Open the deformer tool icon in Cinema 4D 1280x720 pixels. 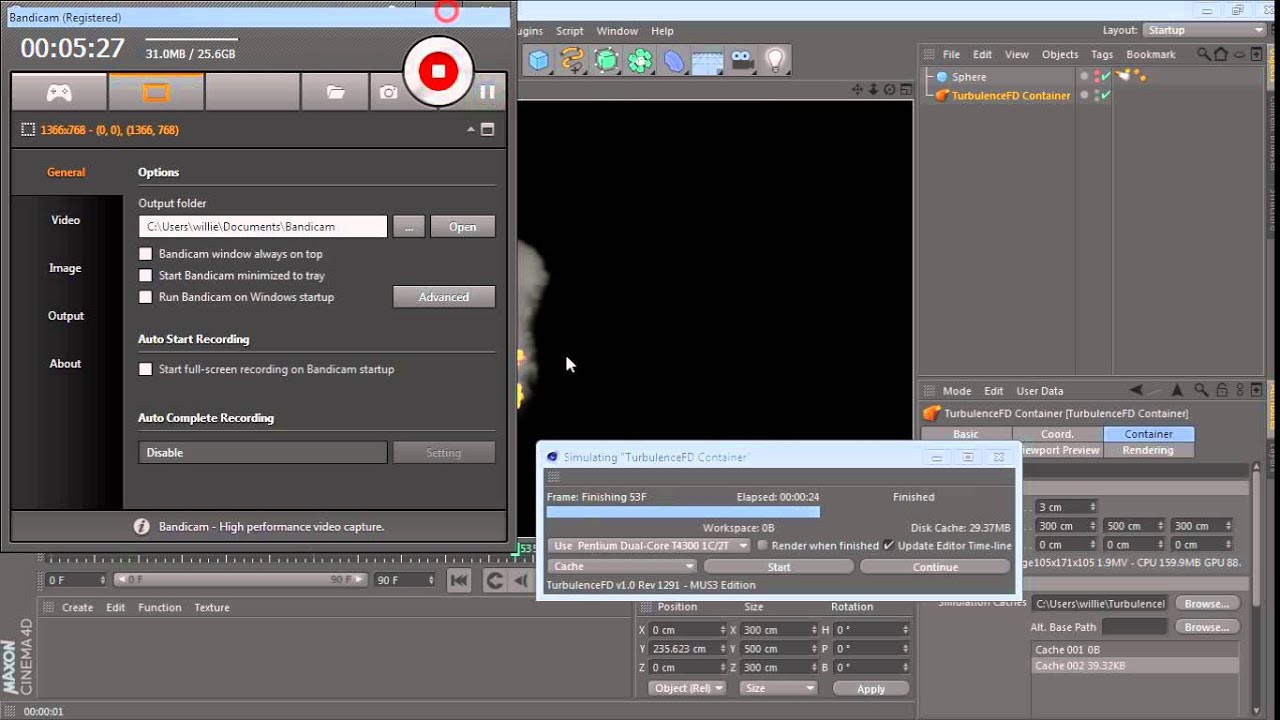pos(674,61)
